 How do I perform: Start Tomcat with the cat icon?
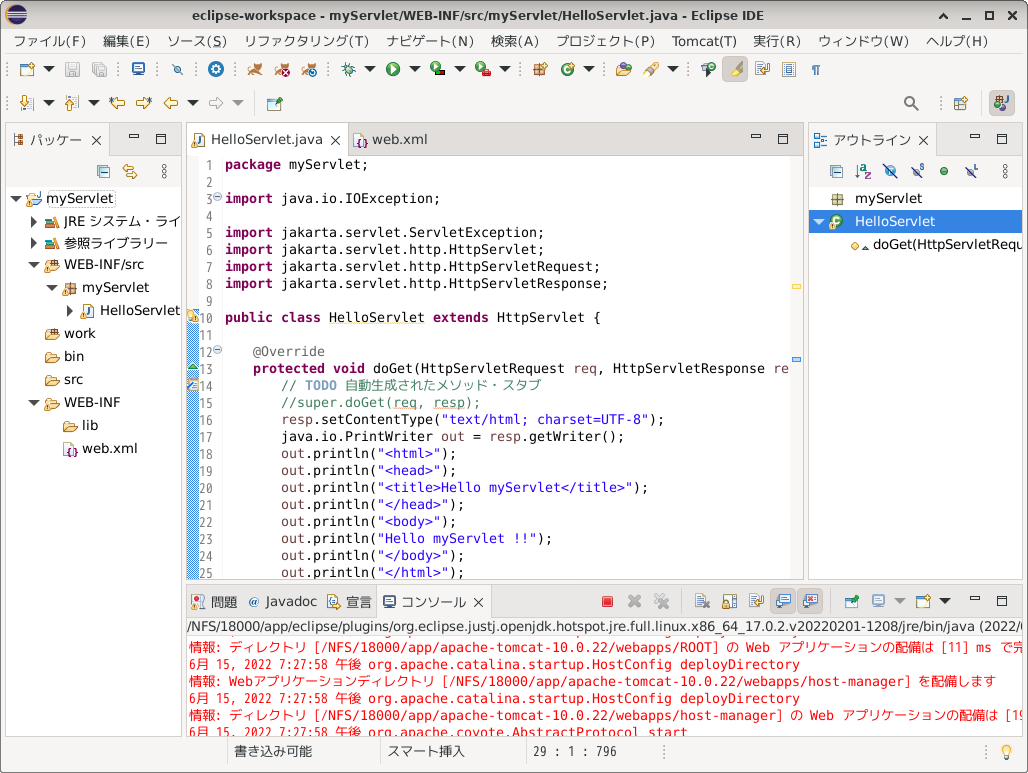254,69
